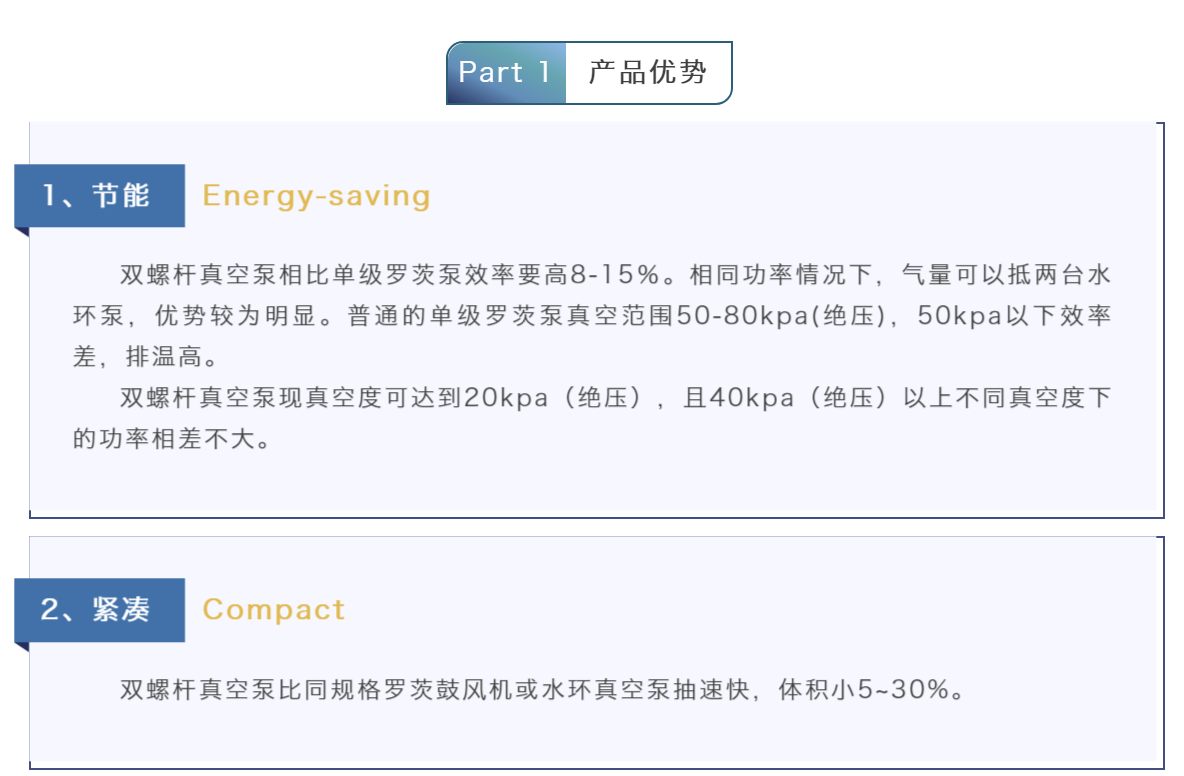Click the 8-15% efficiency figure
Viewport: 1184px width, 776px height.
pos(615,275)
